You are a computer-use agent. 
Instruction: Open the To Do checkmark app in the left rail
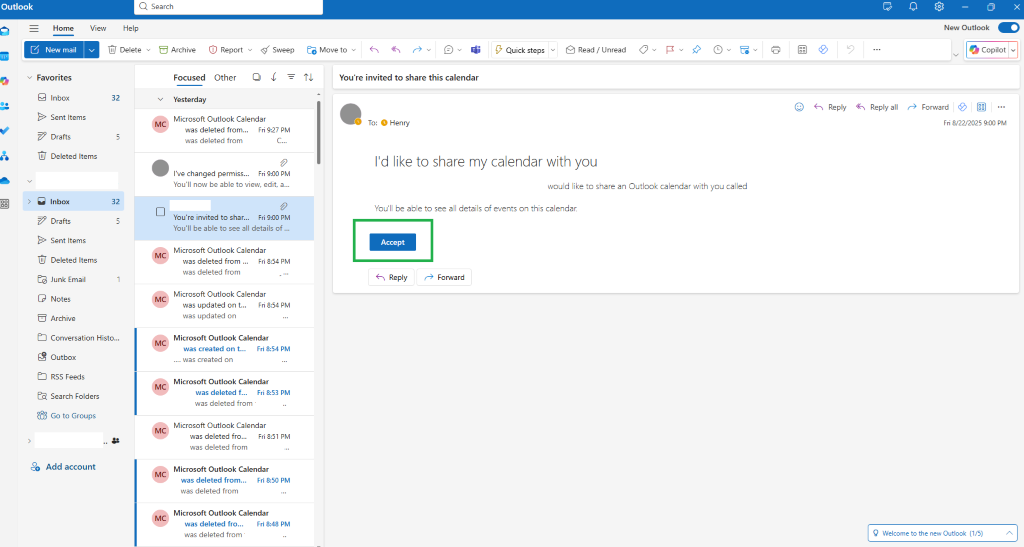click(5, 131)
